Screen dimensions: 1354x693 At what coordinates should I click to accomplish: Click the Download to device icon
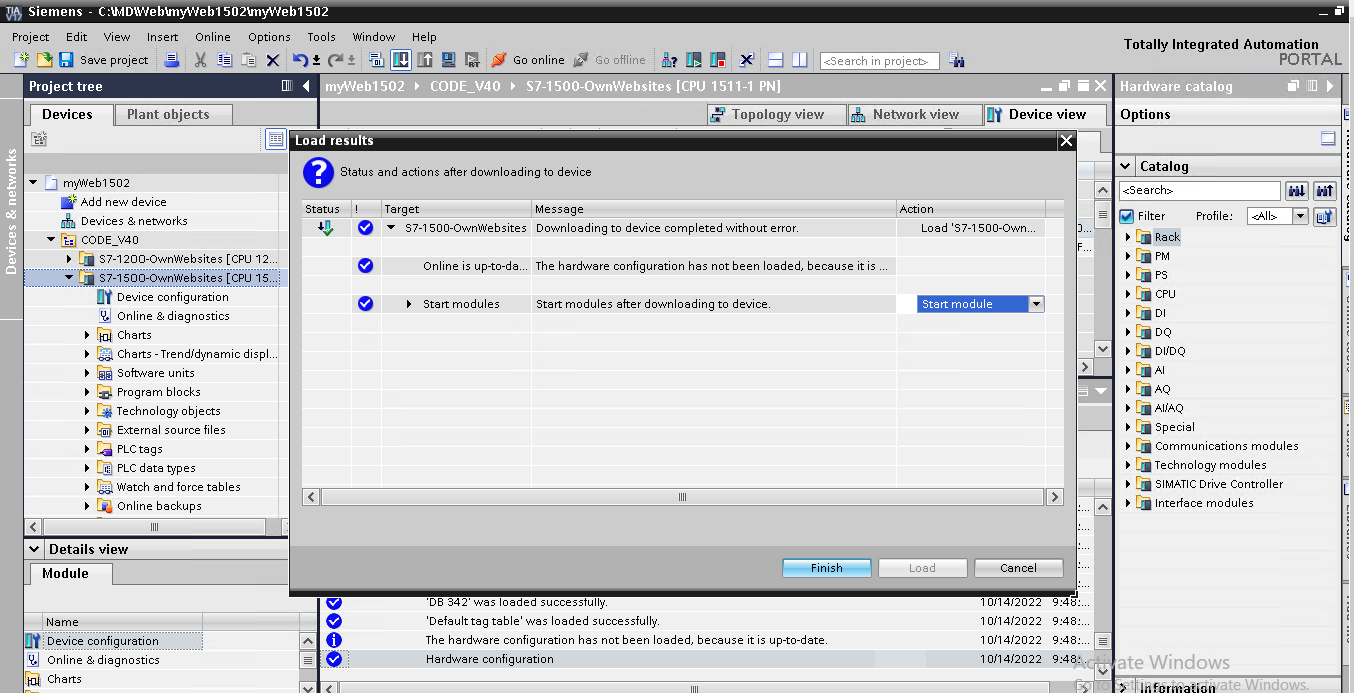tap(401, 60)
